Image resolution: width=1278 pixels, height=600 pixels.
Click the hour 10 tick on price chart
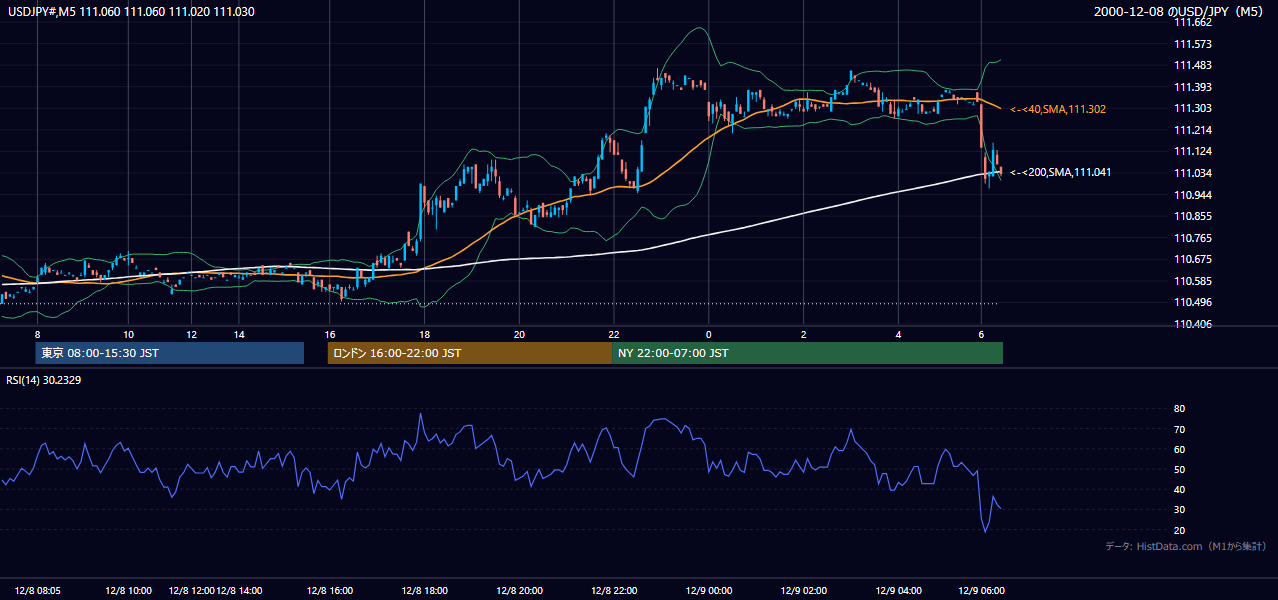click(128, 334)
